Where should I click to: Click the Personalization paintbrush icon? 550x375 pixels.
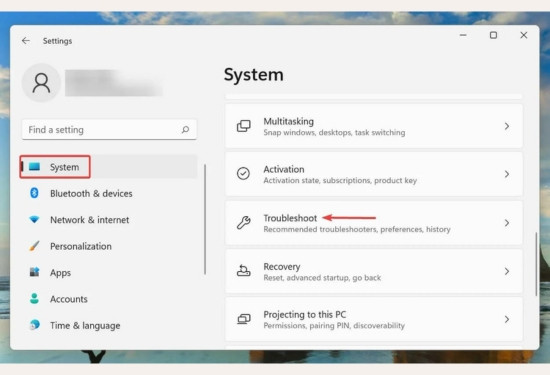(34, 246)
